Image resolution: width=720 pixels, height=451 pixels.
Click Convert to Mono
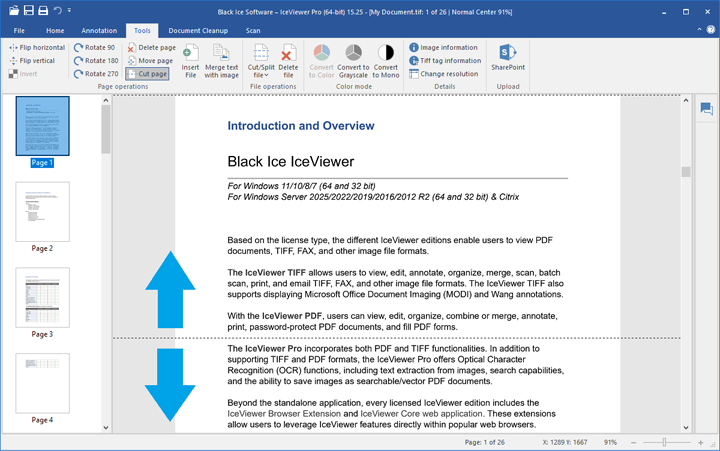386,61
